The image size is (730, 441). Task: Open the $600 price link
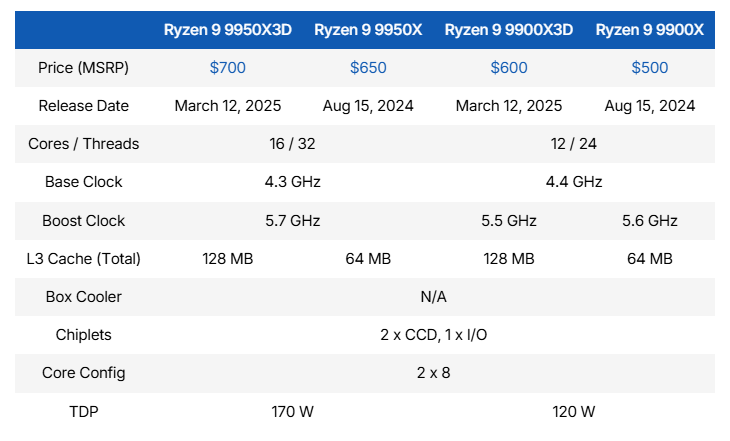coord(509,68)
